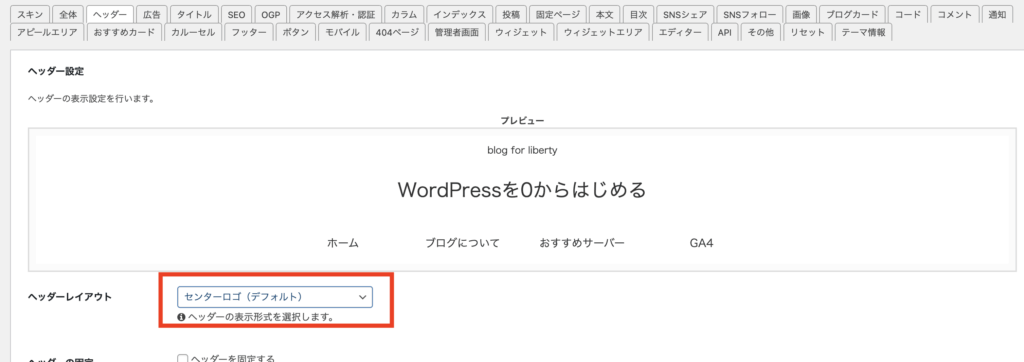Click the ホーム menu link in preview

point(343,243)
